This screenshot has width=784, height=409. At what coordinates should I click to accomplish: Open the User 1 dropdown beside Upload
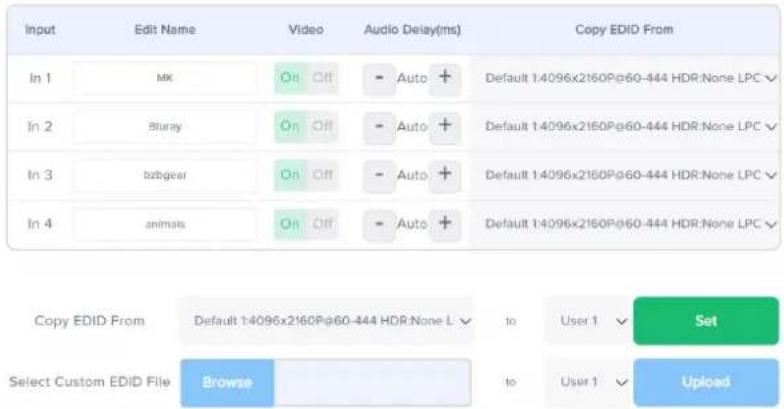(x=588, y=382)
